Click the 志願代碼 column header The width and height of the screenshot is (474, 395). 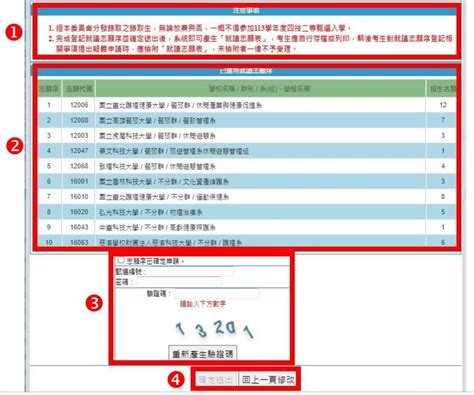pos(79,89)
